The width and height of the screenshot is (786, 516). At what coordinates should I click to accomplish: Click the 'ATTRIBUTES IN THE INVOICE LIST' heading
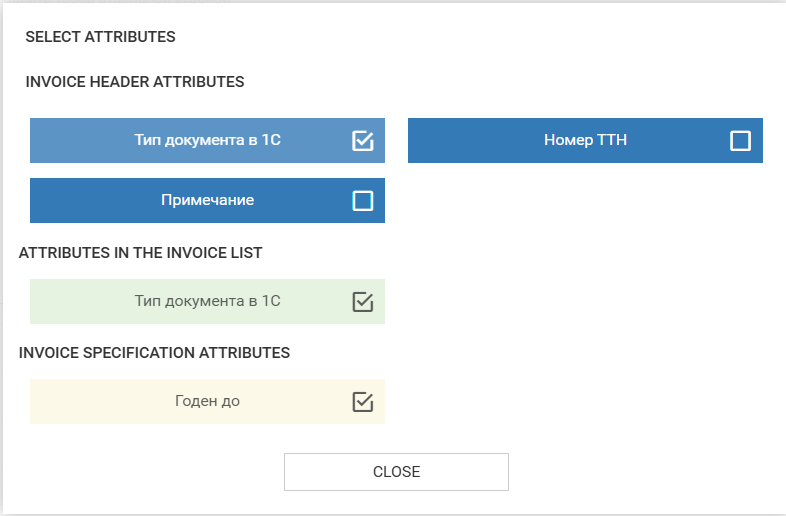pyautogui.click(x=140, y=253)
